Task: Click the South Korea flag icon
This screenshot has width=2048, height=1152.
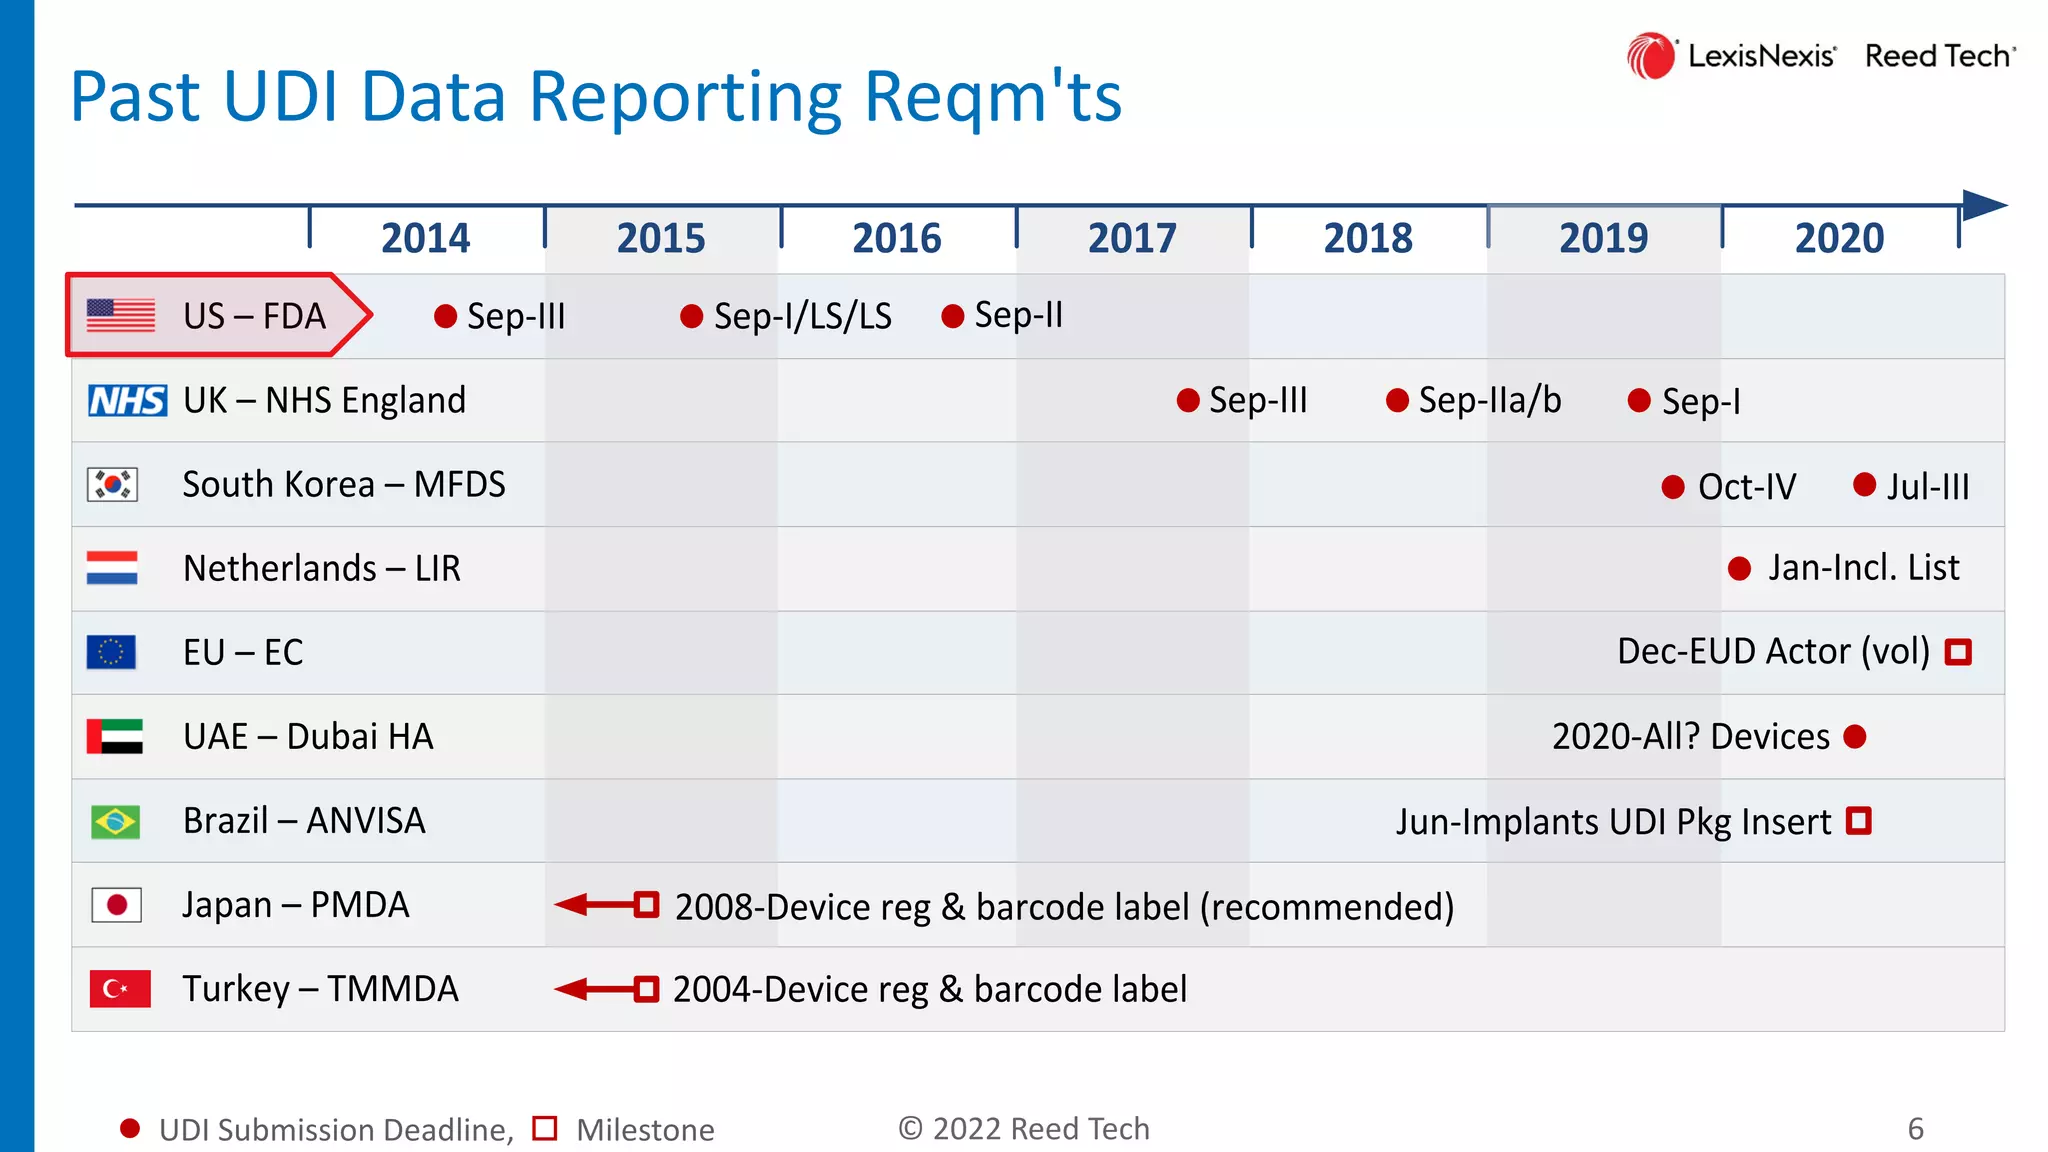Action: tap(112, 485)
